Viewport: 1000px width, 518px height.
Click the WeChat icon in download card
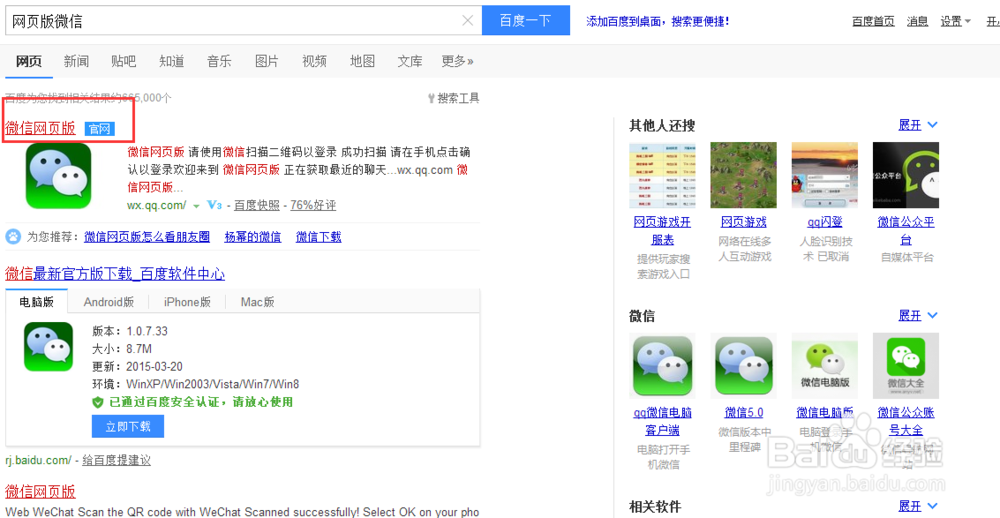click(48, 346)
